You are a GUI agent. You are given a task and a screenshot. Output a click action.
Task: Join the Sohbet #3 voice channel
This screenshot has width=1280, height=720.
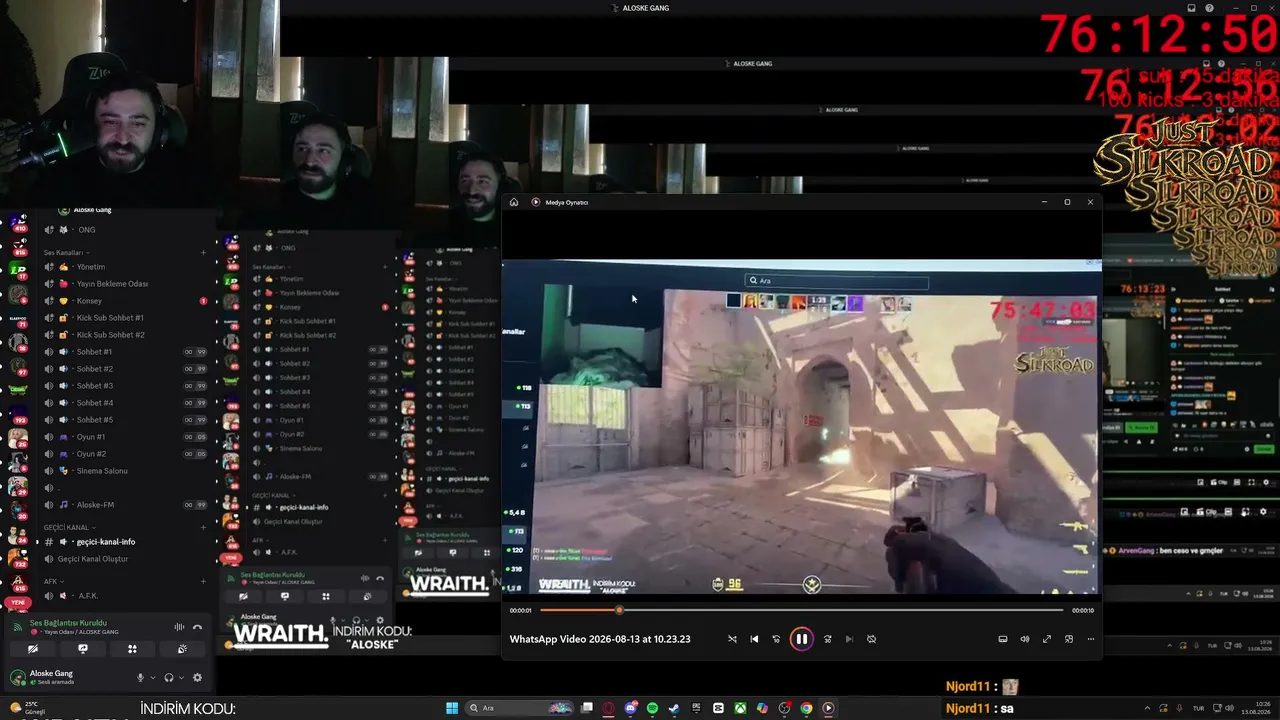coord(124,386)
